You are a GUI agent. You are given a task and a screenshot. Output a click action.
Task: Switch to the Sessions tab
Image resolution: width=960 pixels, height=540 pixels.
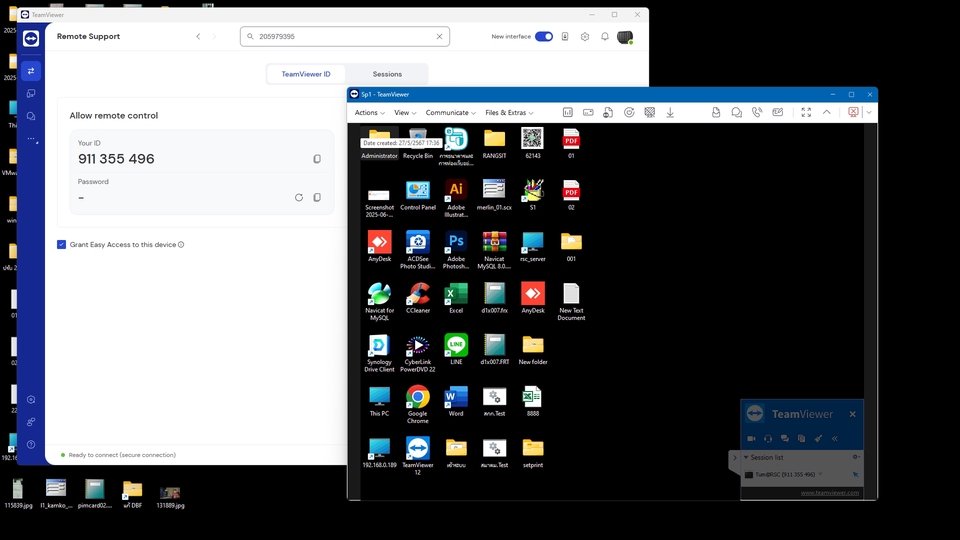387,74
